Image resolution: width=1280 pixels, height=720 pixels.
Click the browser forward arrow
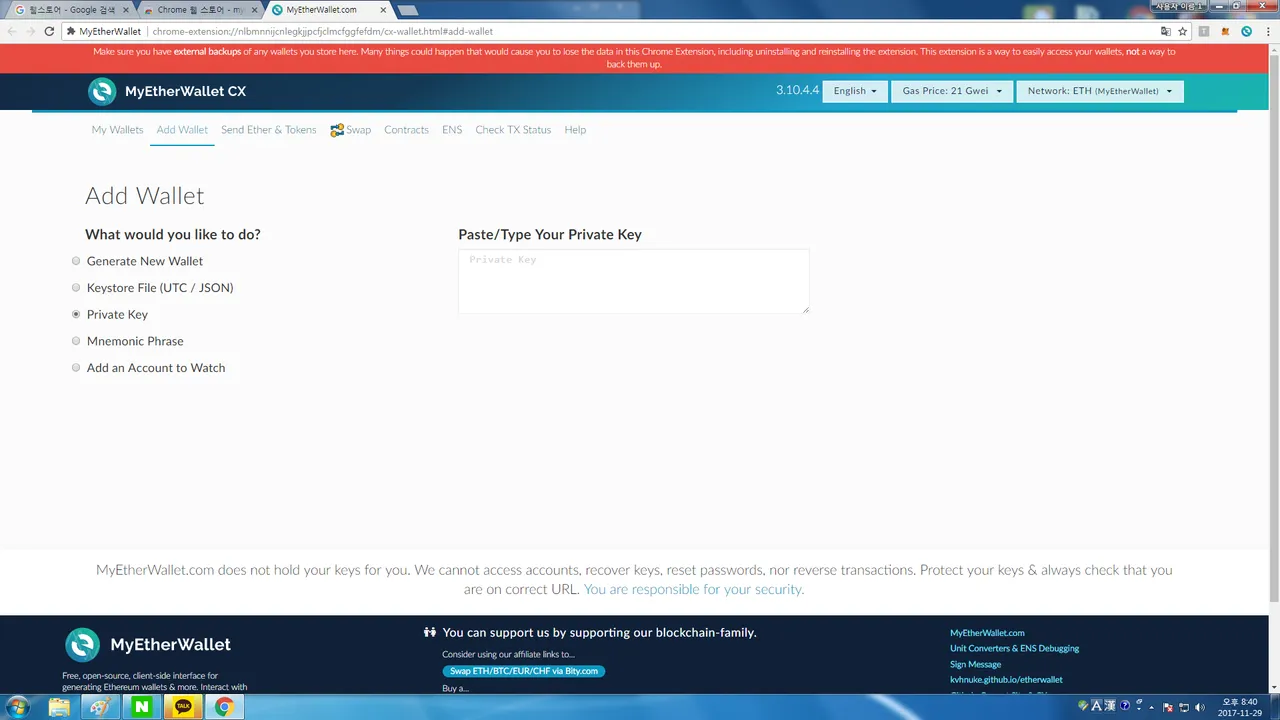(x=30, y=31)
